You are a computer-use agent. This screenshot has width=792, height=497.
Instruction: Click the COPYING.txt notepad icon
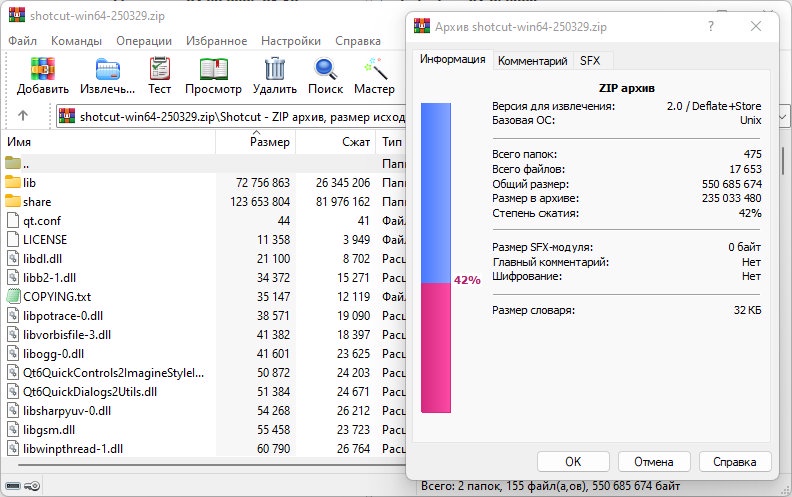point(13,296)
